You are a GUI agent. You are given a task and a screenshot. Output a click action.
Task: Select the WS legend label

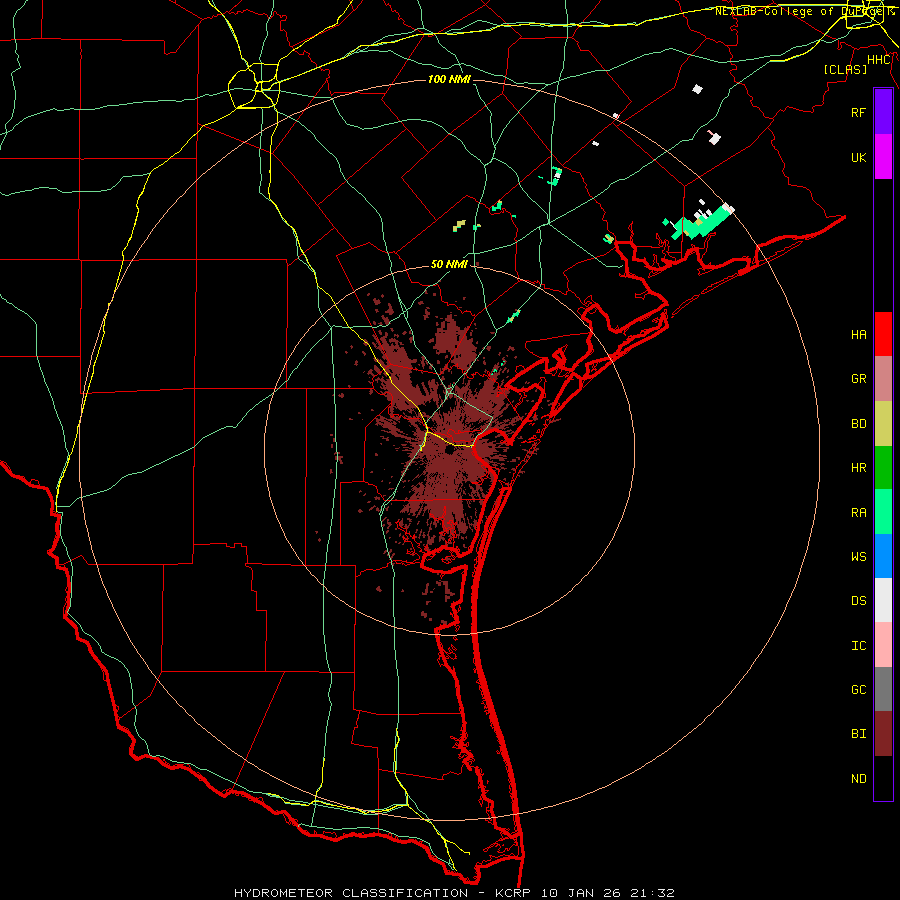pos(859,557)
